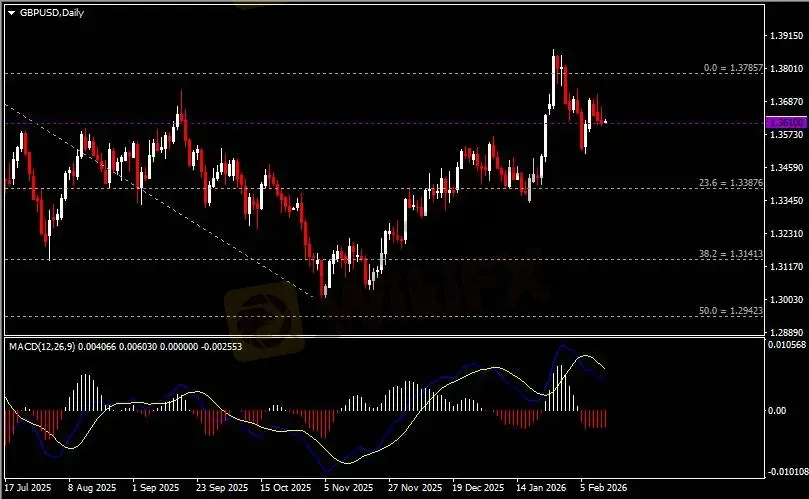Click the purple current price tag

point(786,123)
